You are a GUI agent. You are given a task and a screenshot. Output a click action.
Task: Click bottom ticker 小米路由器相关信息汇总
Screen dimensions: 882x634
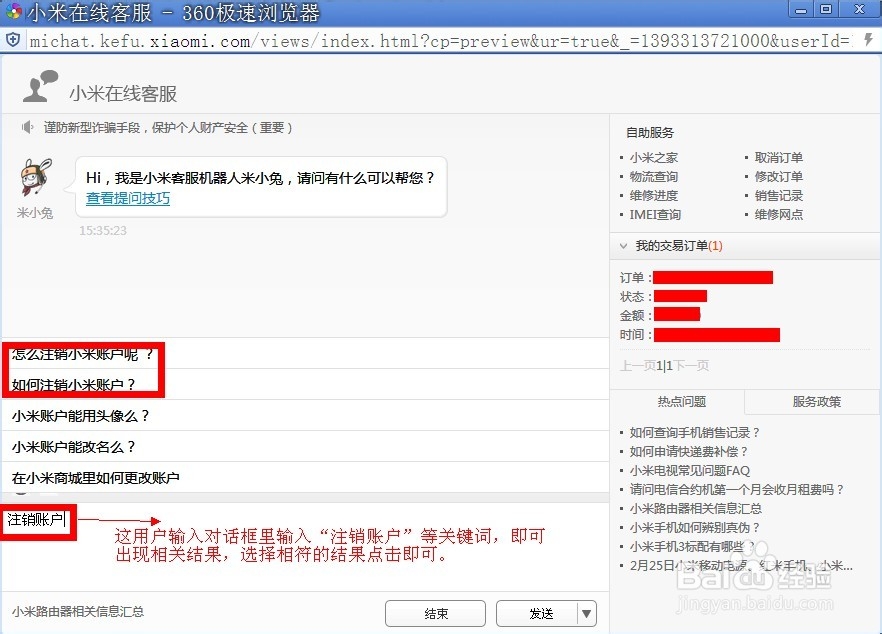78,611
